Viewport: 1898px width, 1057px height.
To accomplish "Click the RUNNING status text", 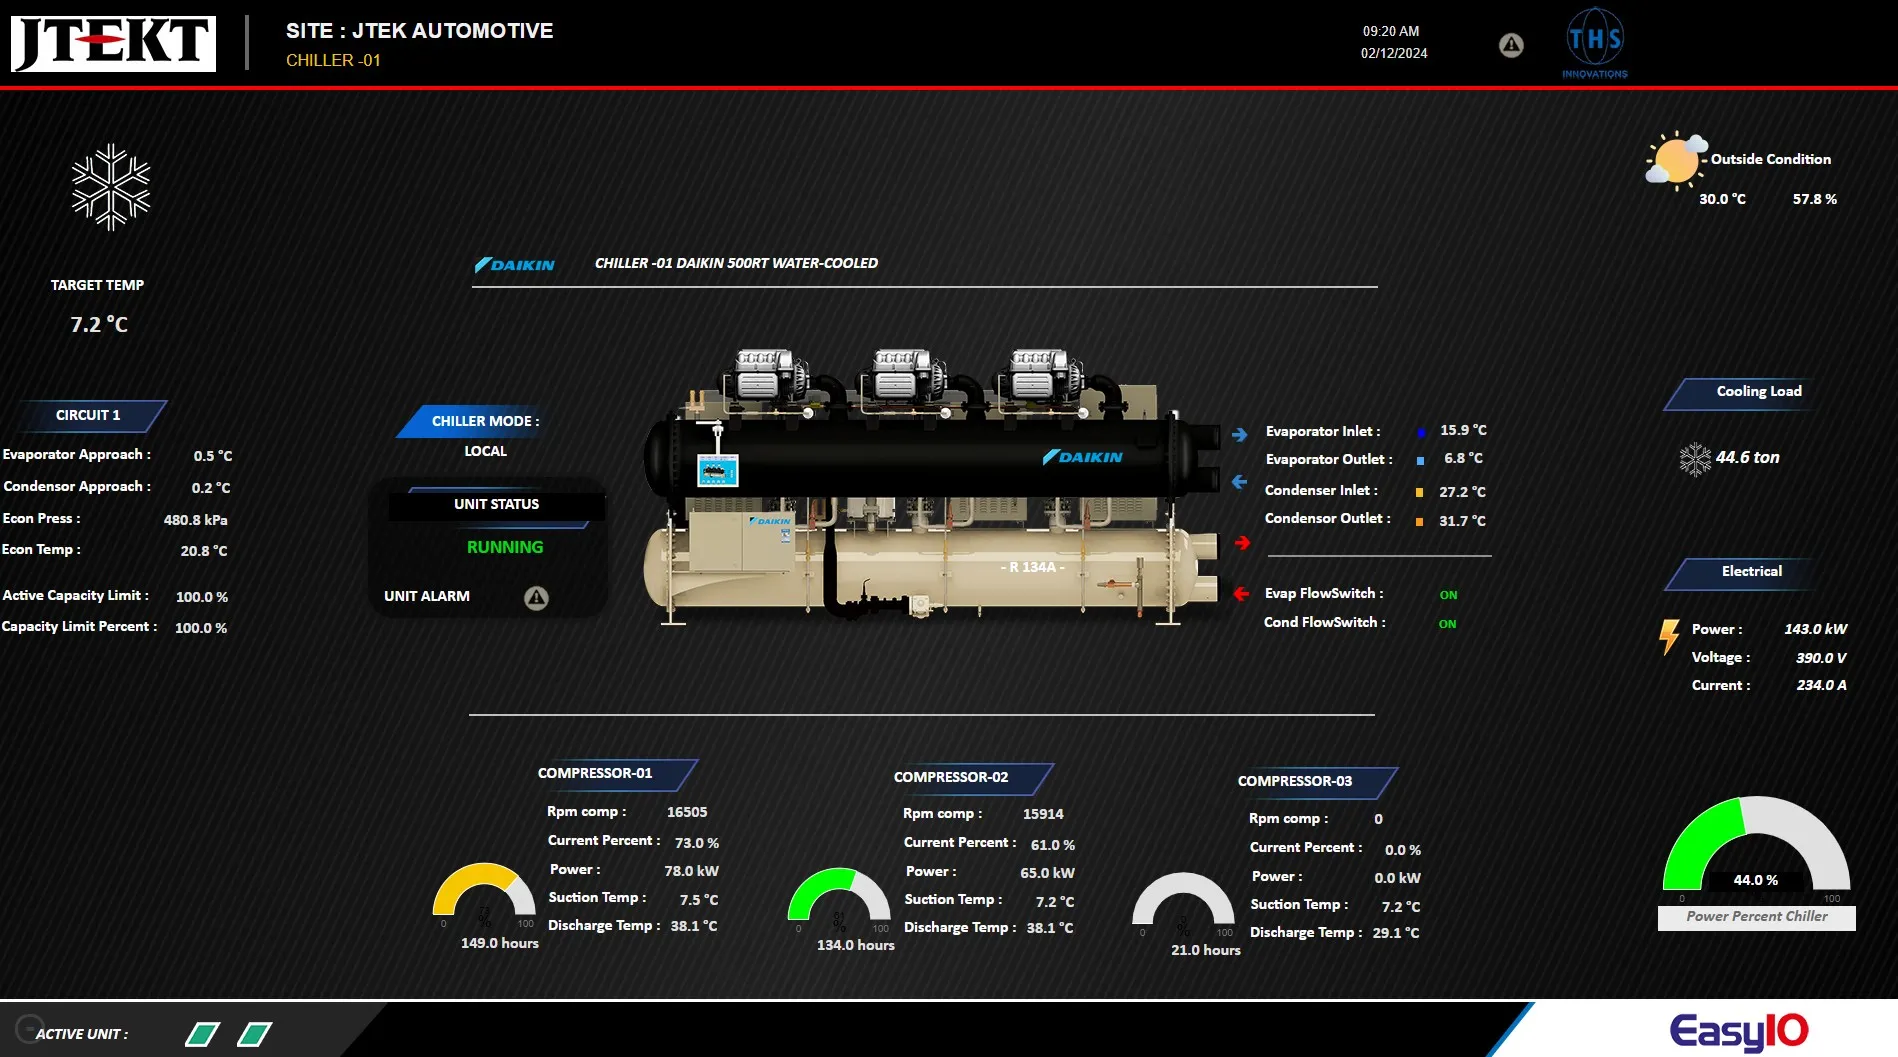I will (505, 548).
